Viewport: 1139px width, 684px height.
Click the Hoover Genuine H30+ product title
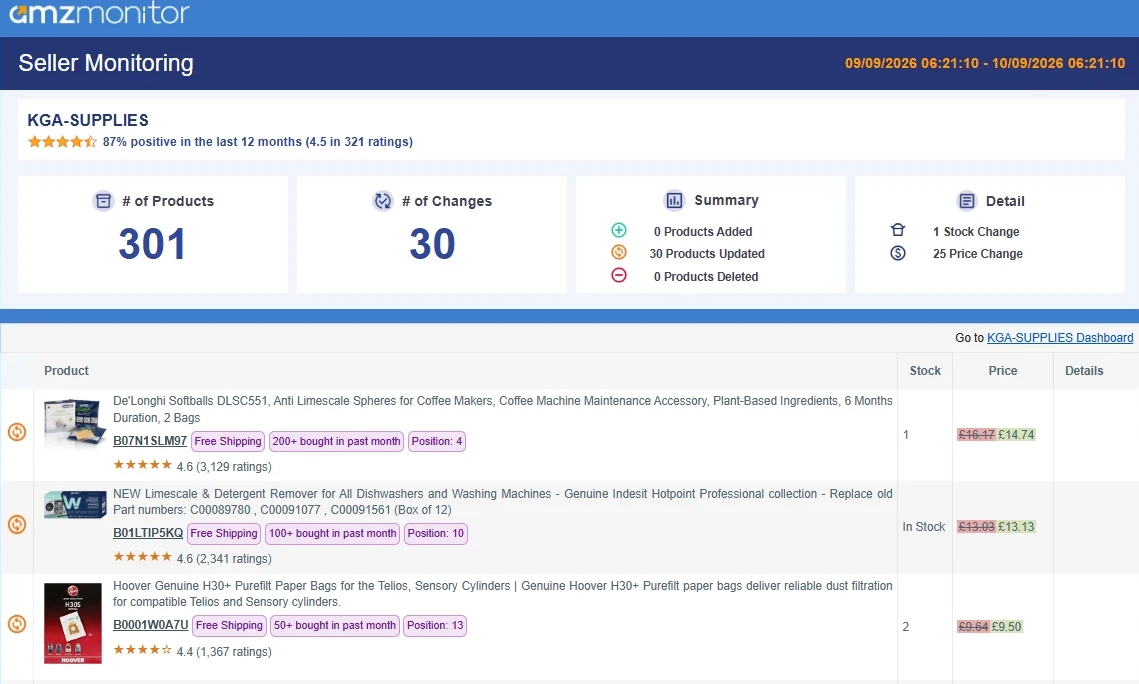[x=503, y=593]
